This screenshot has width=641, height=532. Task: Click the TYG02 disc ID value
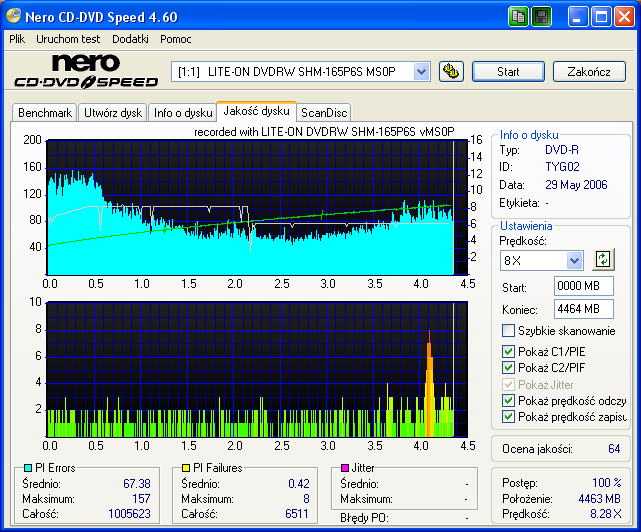[x=562, y=167]
